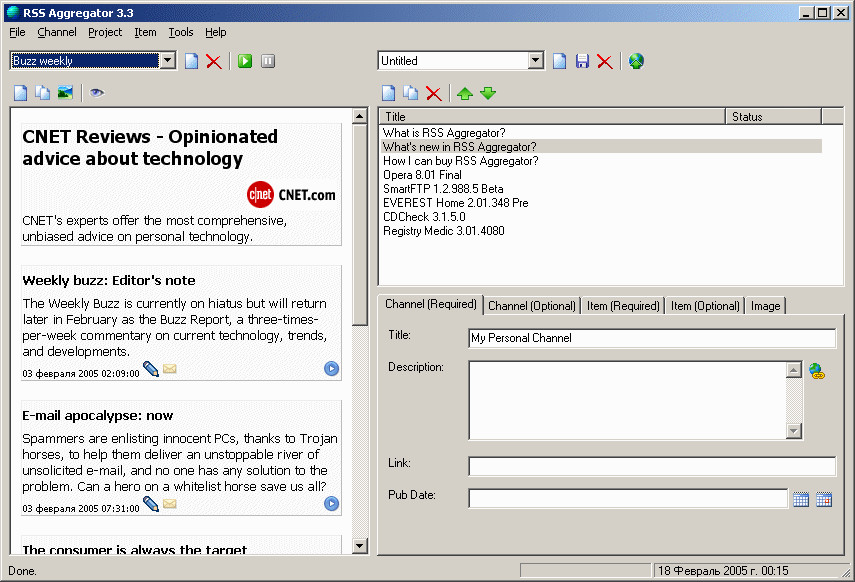Click the envelope icon under Weekly buzz article

point(170,369)
